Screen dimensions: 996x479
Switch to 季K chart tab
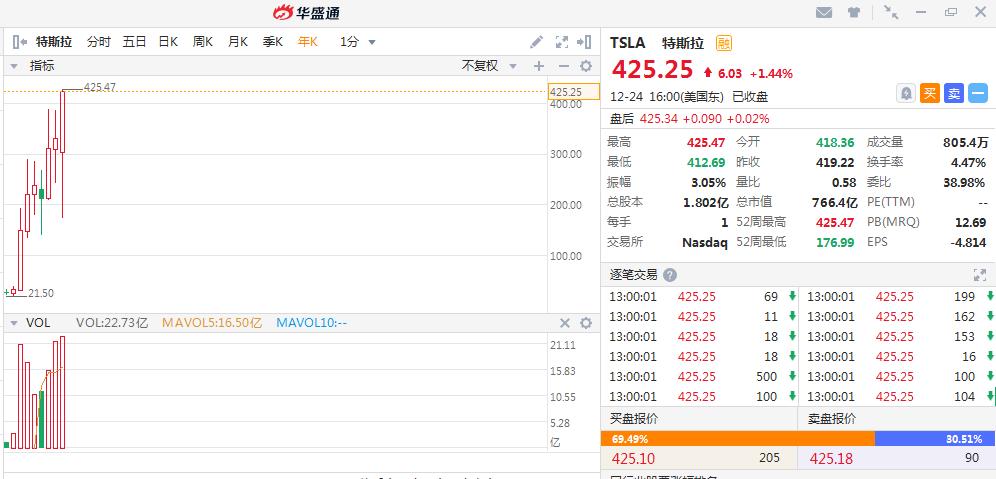pyautogui.click(x=273, y=42)
